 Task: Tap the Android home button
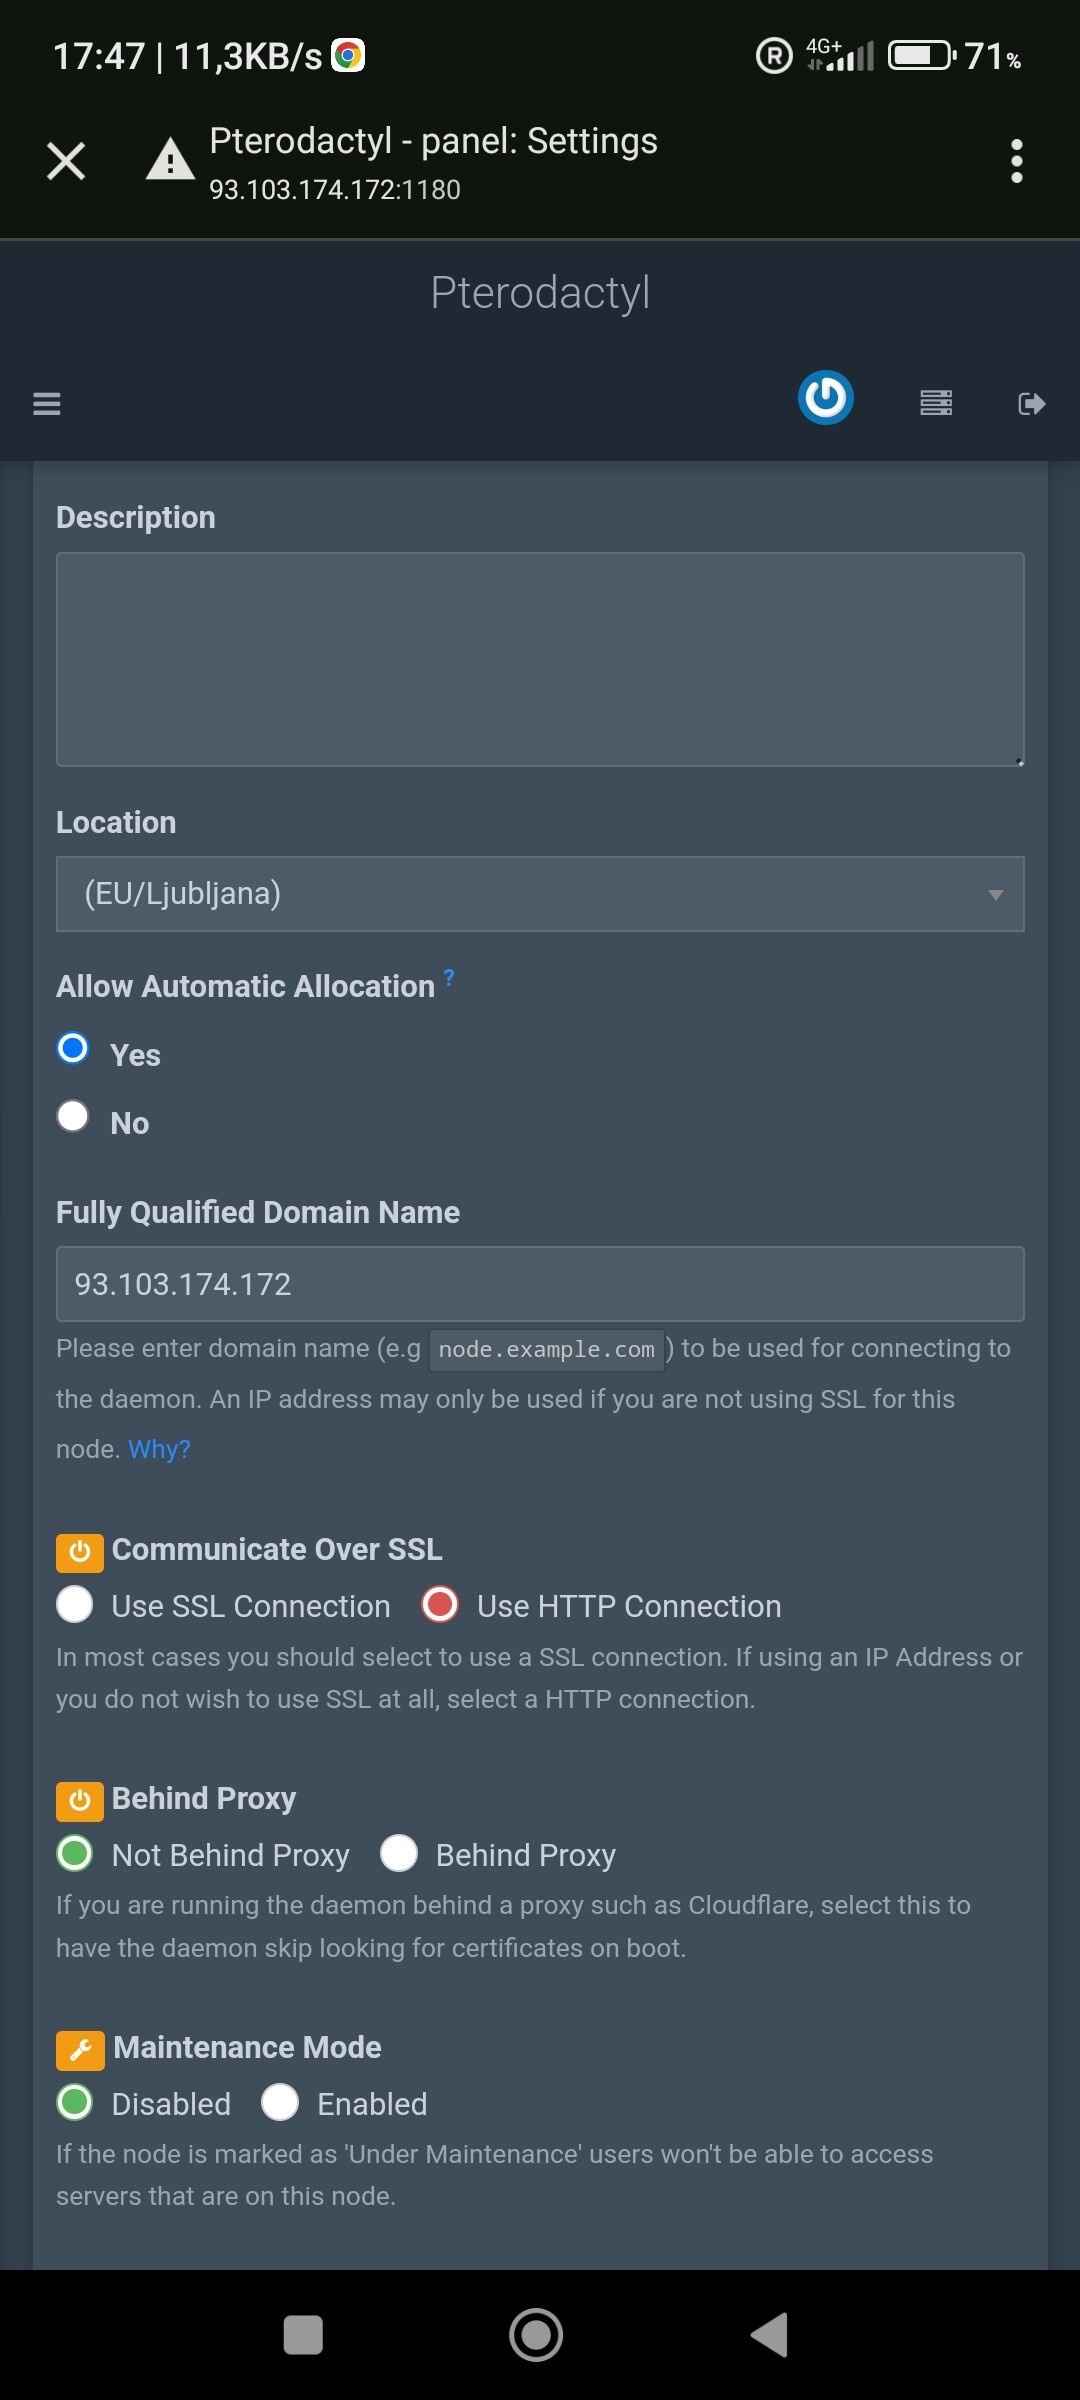point(536,2335)
